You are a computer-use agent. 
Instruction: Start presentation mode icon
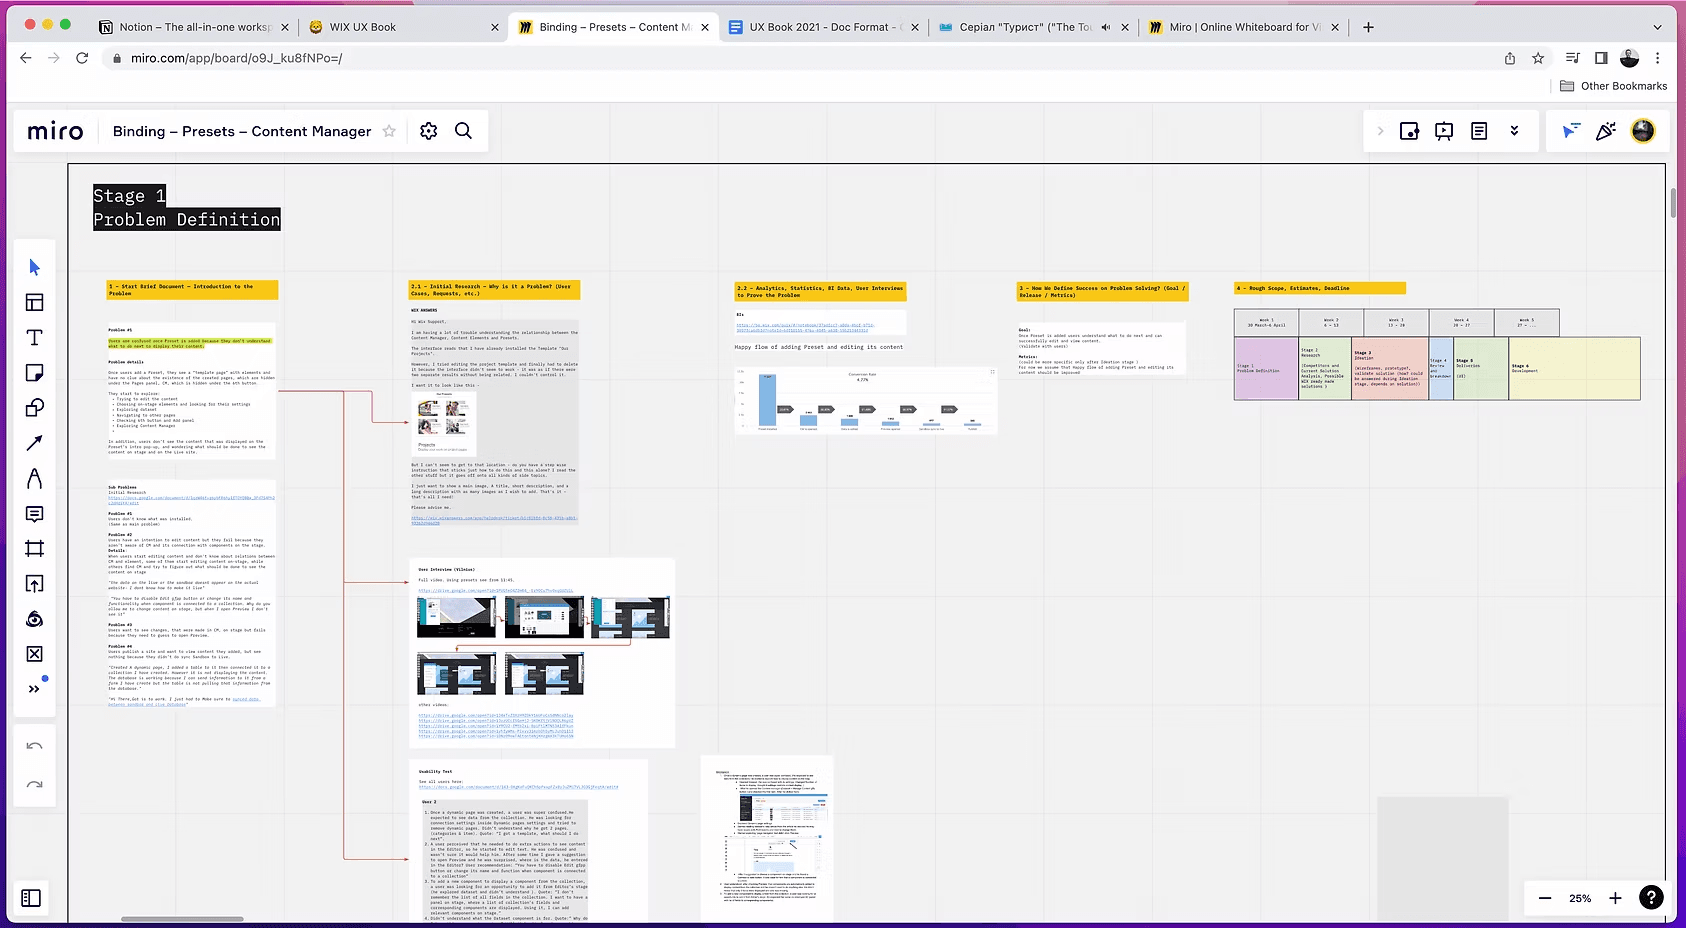point(1444,131)
